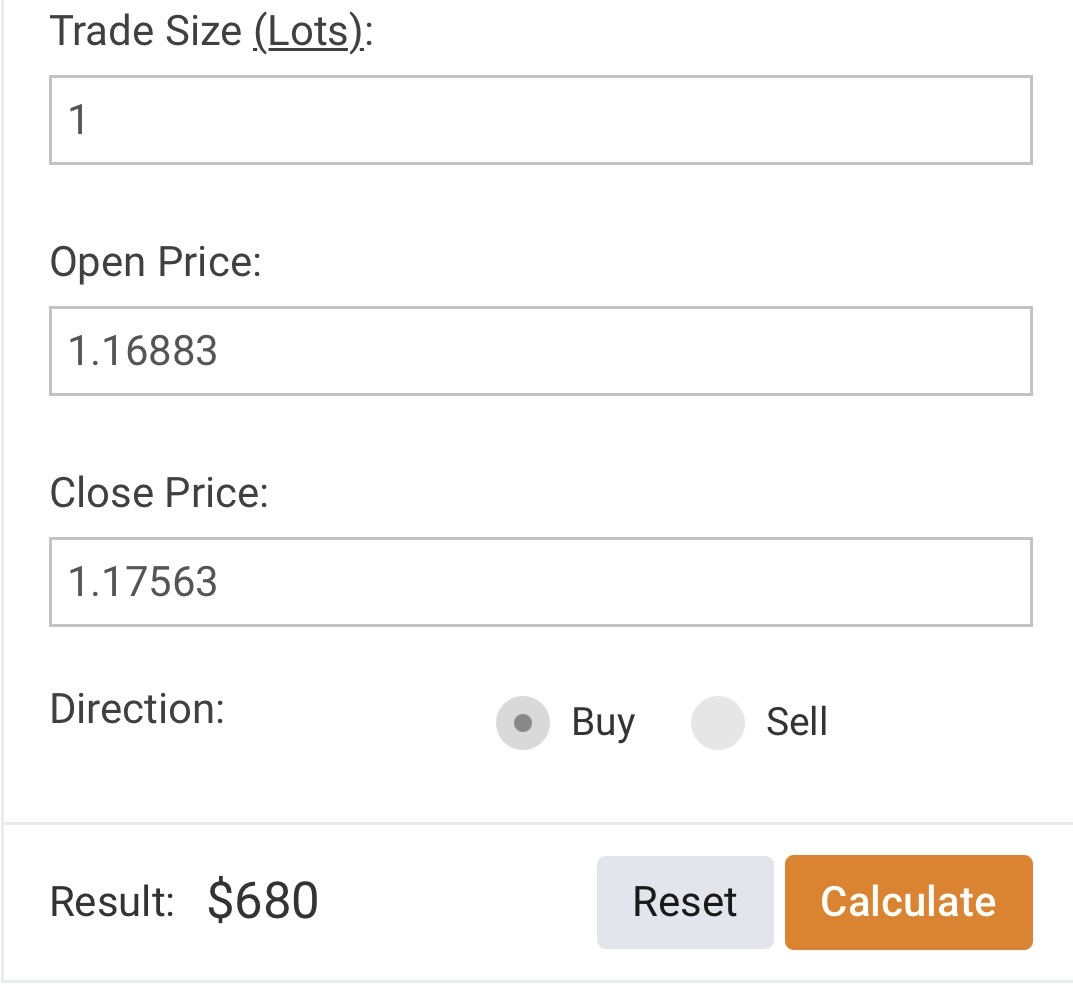This screenshot has width=1073, height=999.
Task: Click the 1.17563 value text
Action: point(143,582)
